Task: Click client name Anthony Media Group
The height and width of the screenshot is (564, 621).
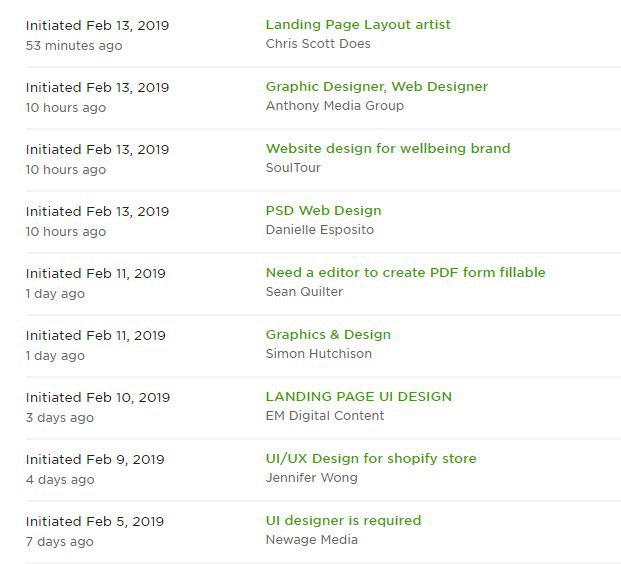Action: click(335, 106)
